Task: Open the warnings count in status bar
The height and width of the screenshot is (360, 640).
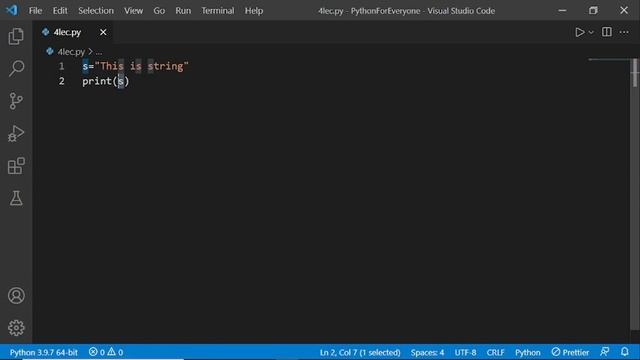Action: [x=115, y=352]
